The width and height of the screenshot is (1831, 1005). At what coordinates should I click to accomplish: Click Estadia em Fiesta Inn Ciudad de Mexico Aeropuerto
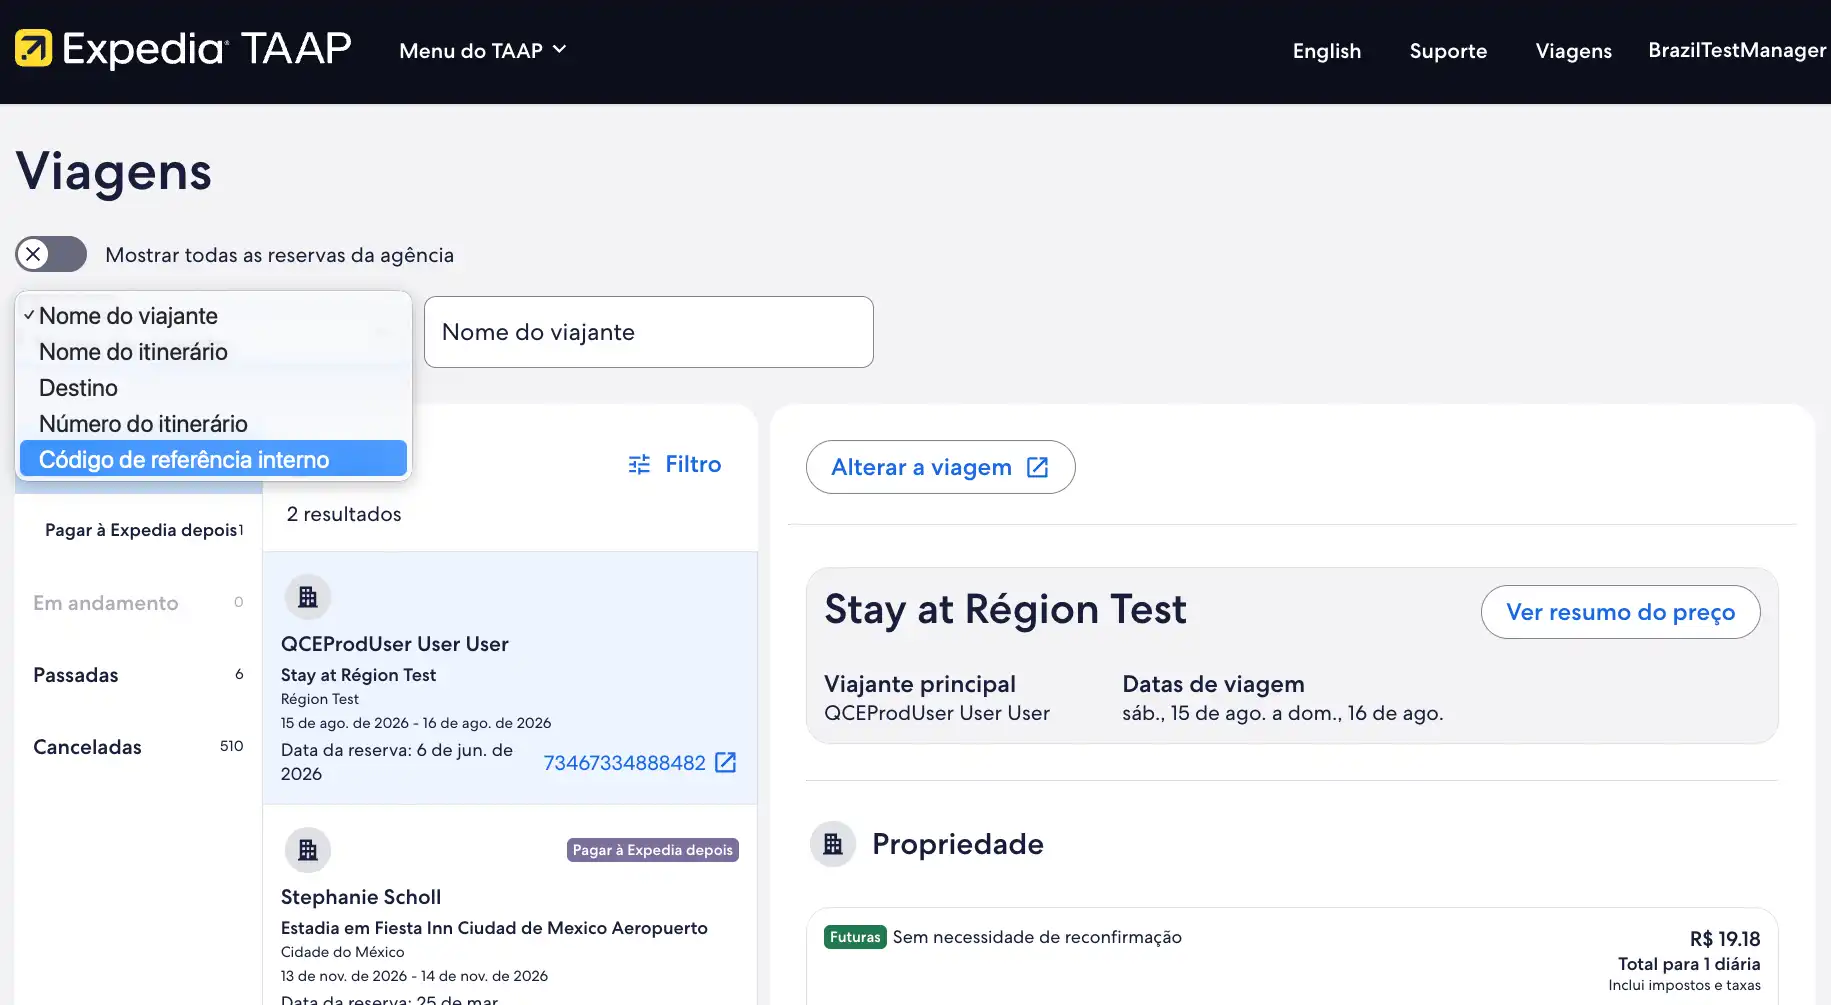[x=494, y=928]
